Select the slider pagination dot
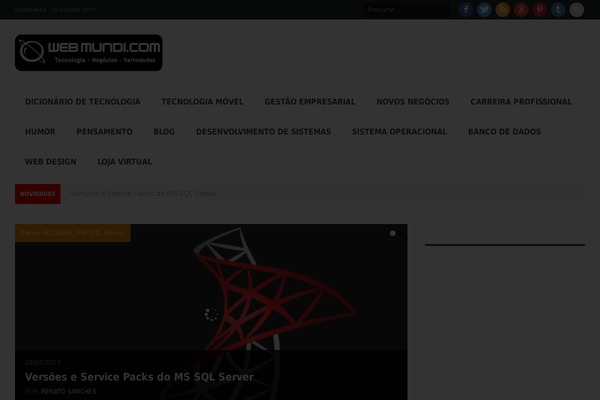The height and width of the screenshot is (400, 600). point(393,233)
